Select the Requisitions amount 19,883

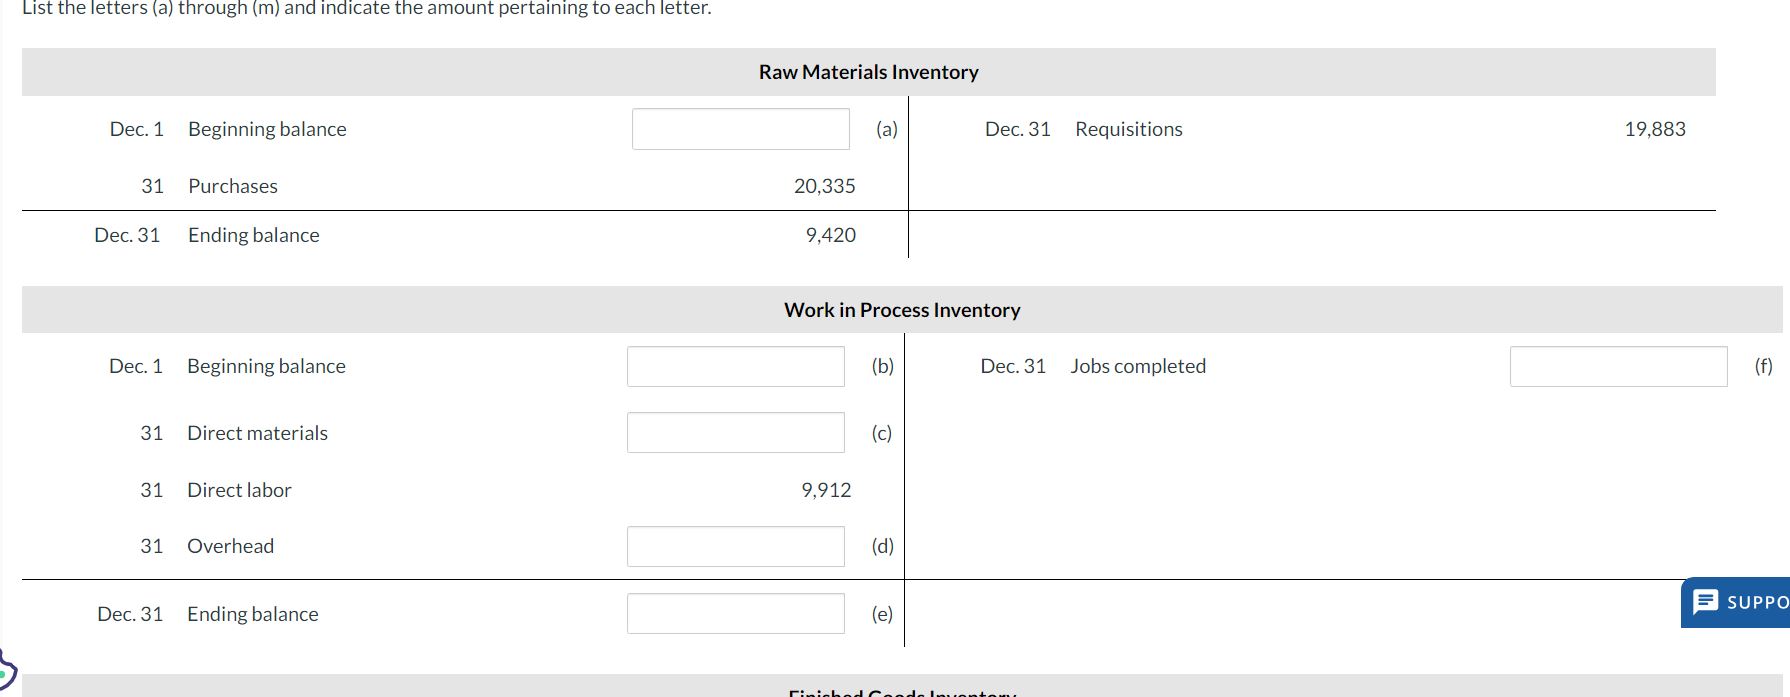pyautogui.click(x=1655, y=128)
